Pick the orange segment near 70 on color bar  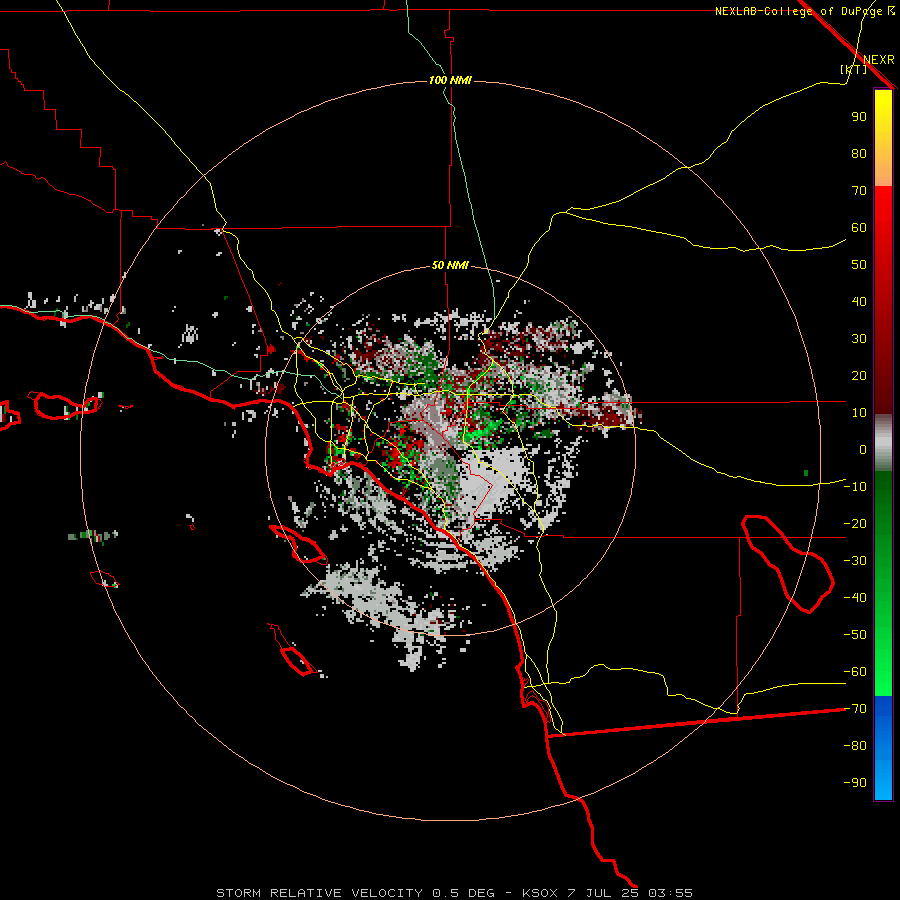pos(883,175)
